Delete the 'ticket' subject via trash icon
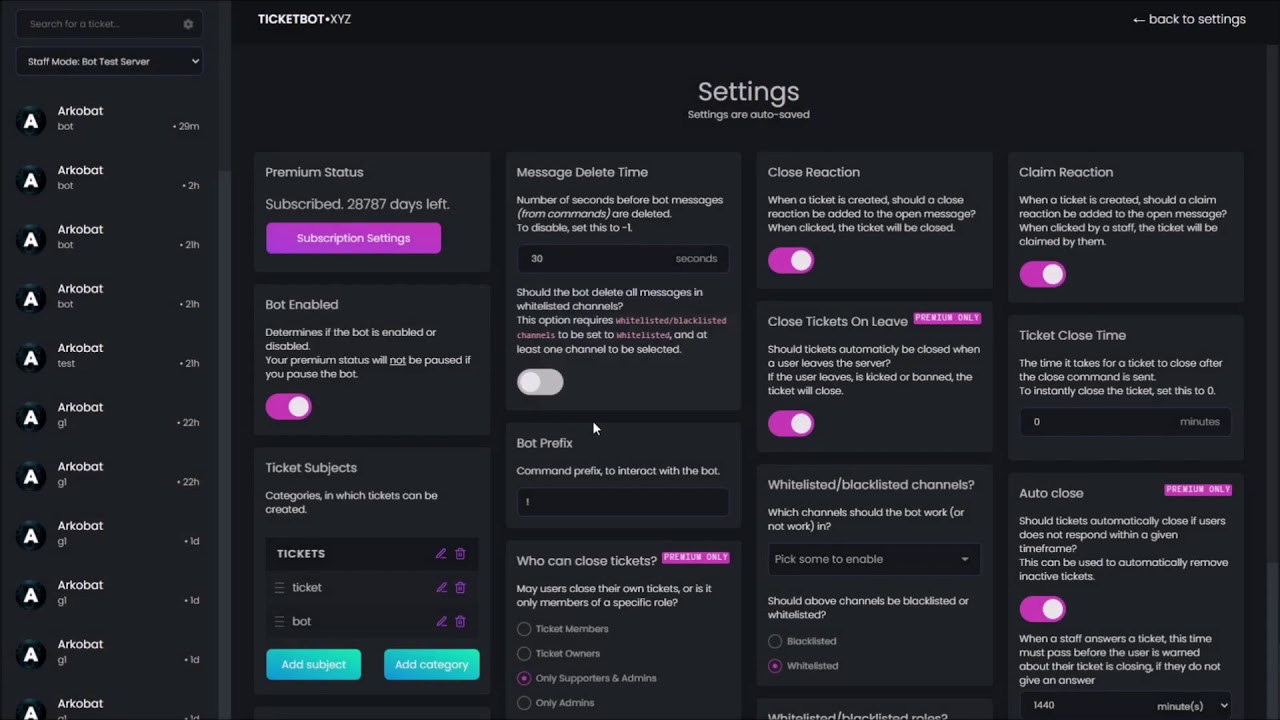 (460, 587)
